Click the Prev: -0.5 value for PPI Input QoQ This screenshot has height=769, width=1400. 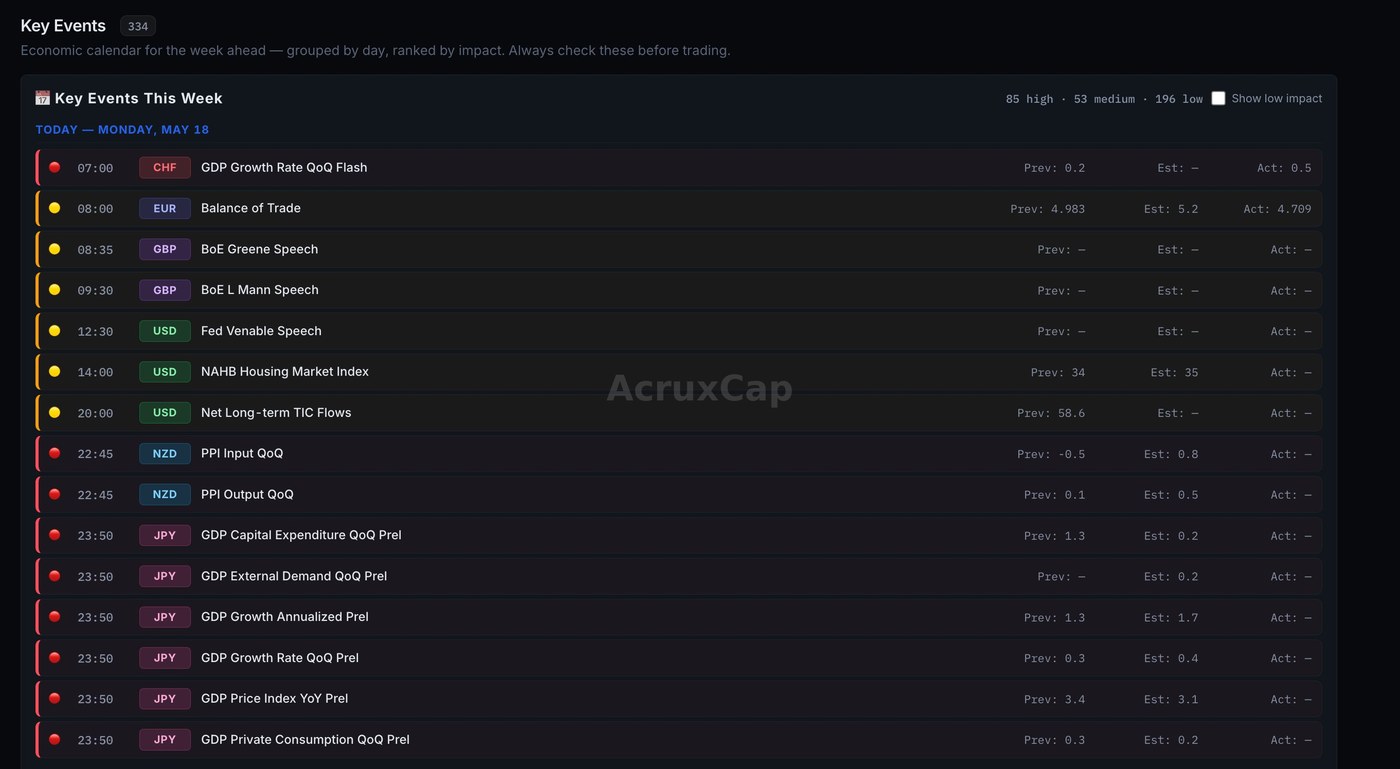[x=1051, y=454]
